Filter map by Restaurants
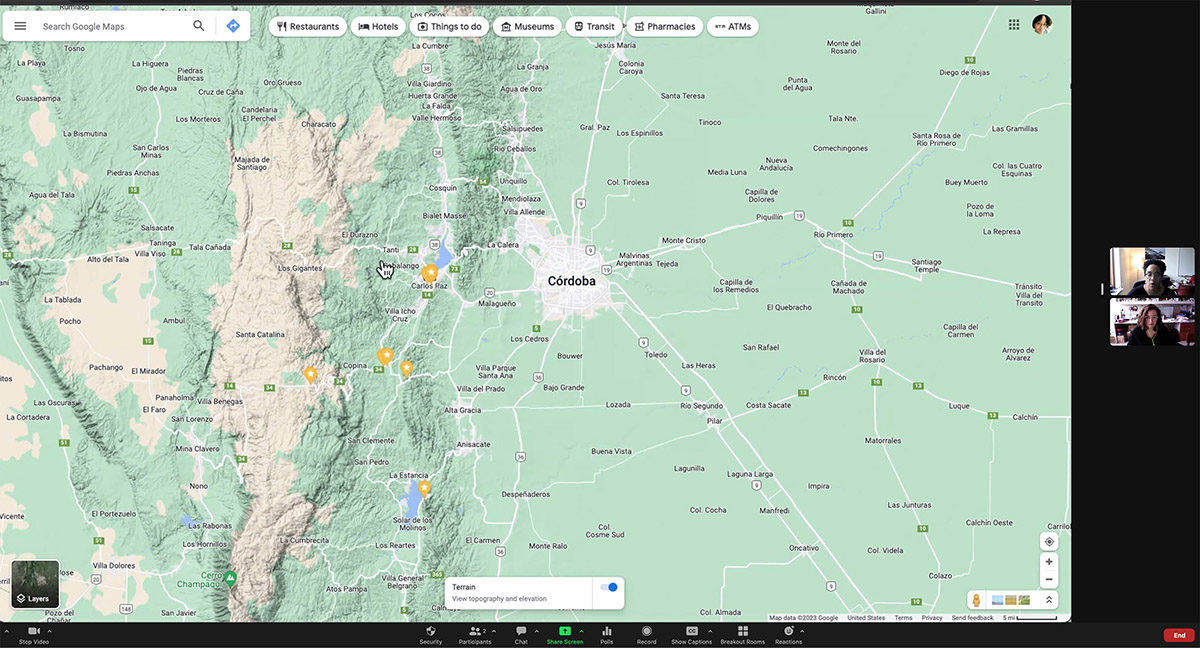 (x=308, y=27)
